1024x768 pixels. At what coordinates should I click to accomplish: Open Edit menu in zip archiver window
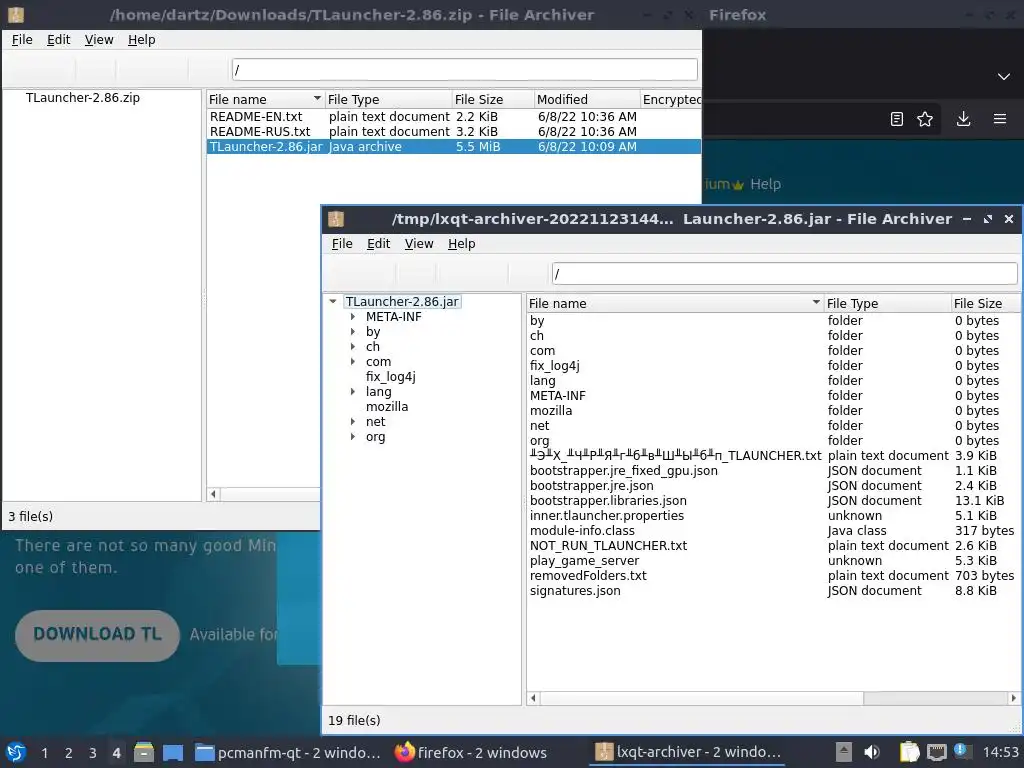coord(58,40)
